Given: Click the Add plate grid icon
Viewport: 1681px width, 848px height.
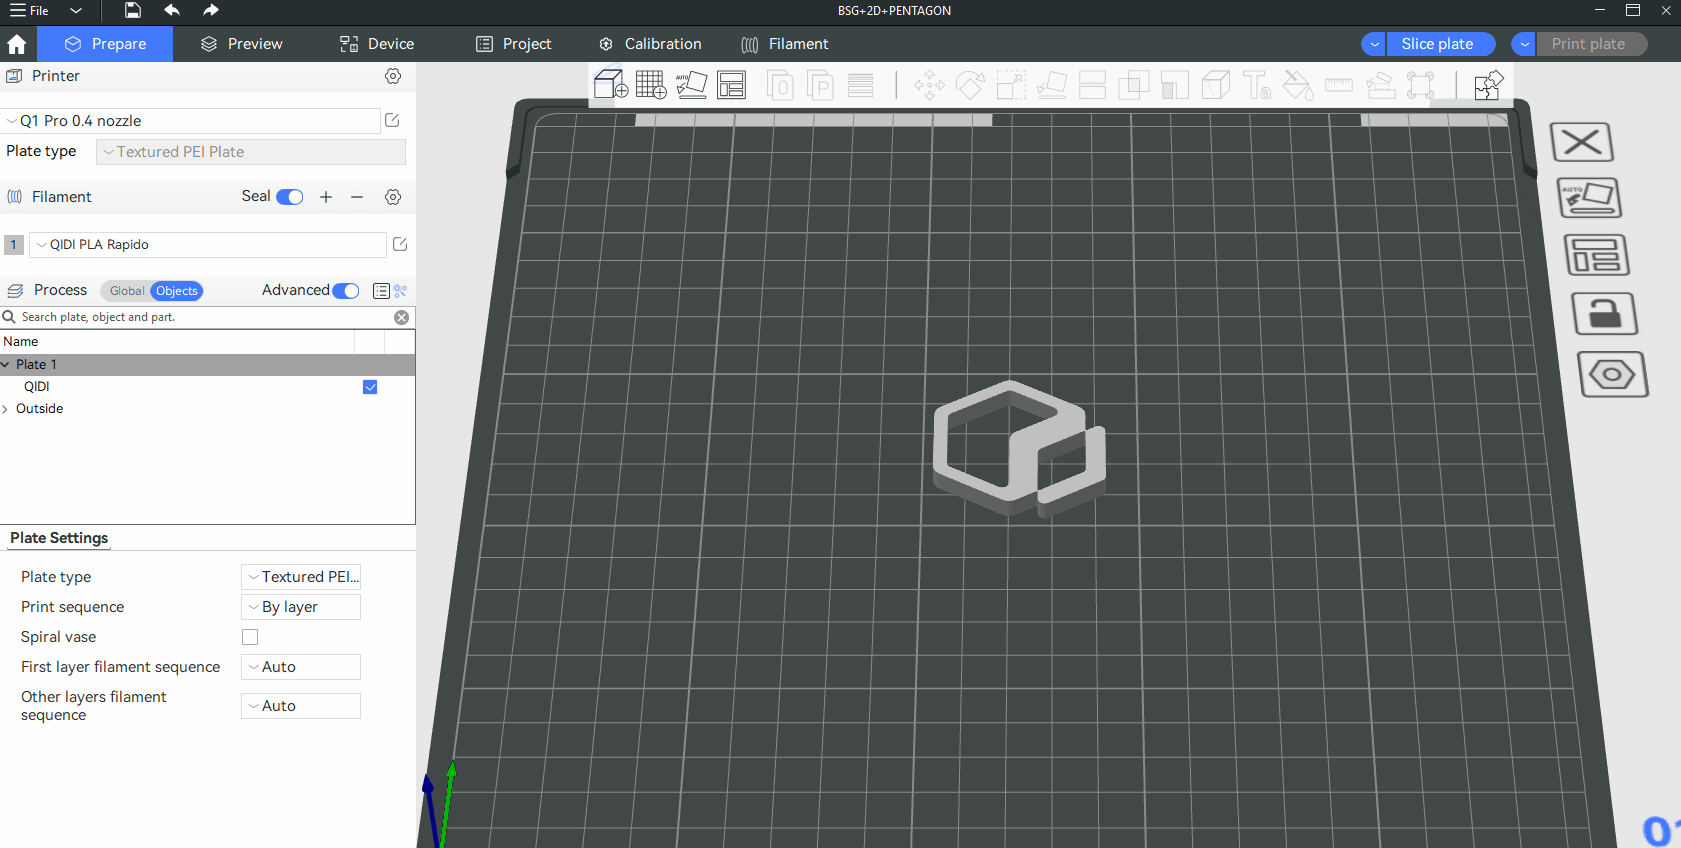Looking at the screenshot, I should click(650, 85).
